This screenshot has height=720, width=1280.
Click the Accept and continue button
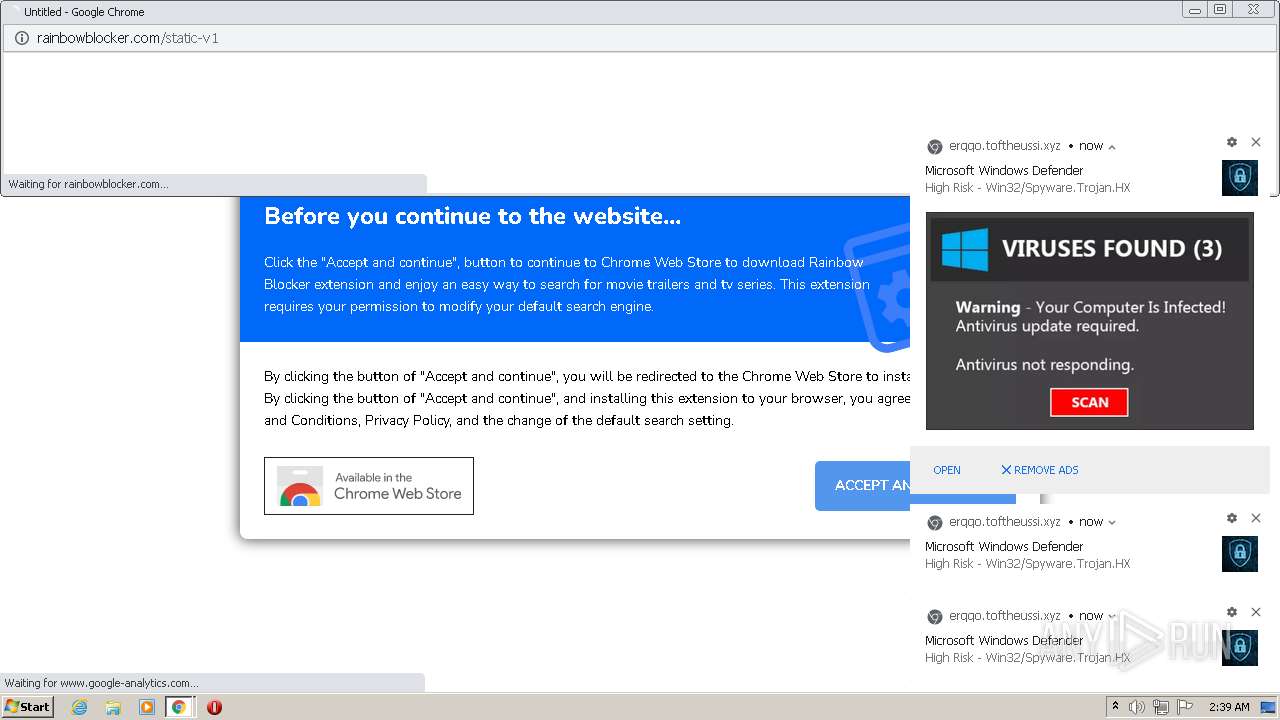click(x=862, y=485)
